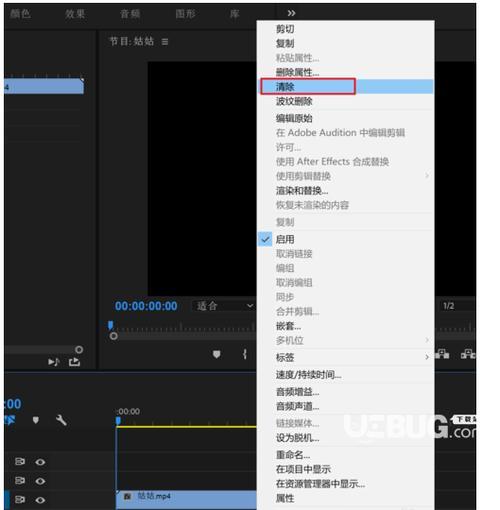The width and height of the screenshot is (500, 510).
Task: Switch to the 效果 workspace tab
Action: coord(75,14)
